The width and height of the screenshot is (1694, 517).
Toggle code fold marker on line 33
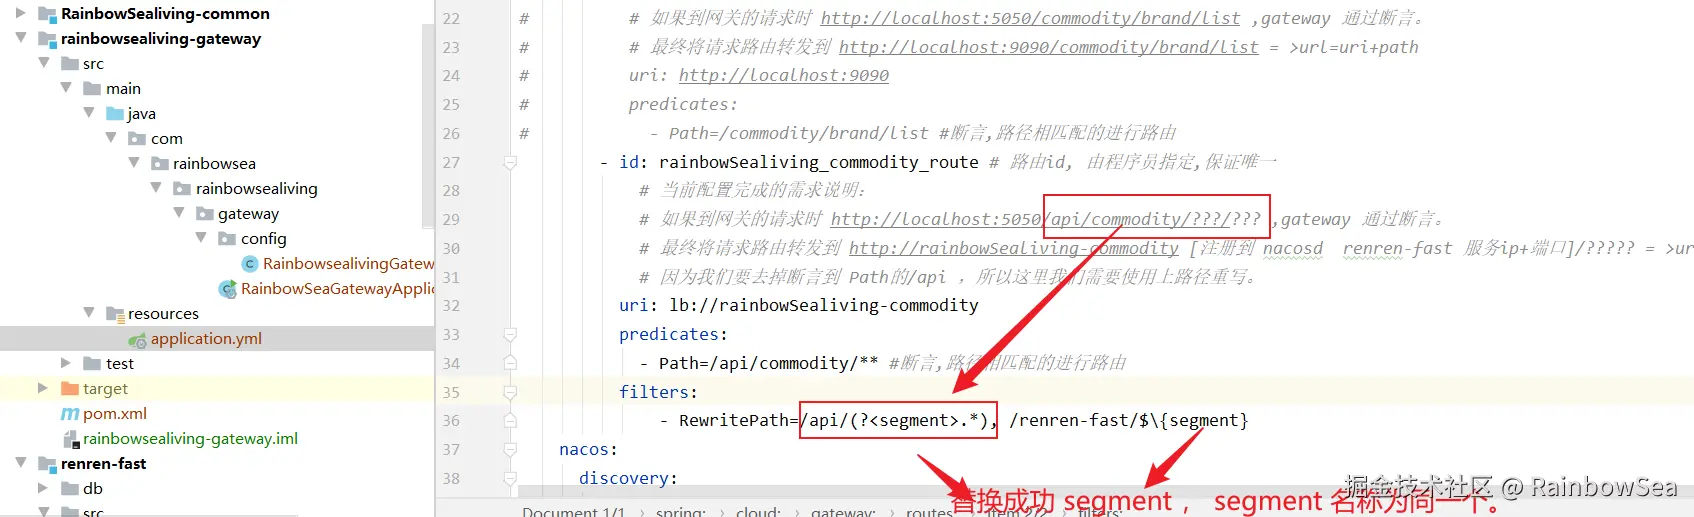click(510, 334)
